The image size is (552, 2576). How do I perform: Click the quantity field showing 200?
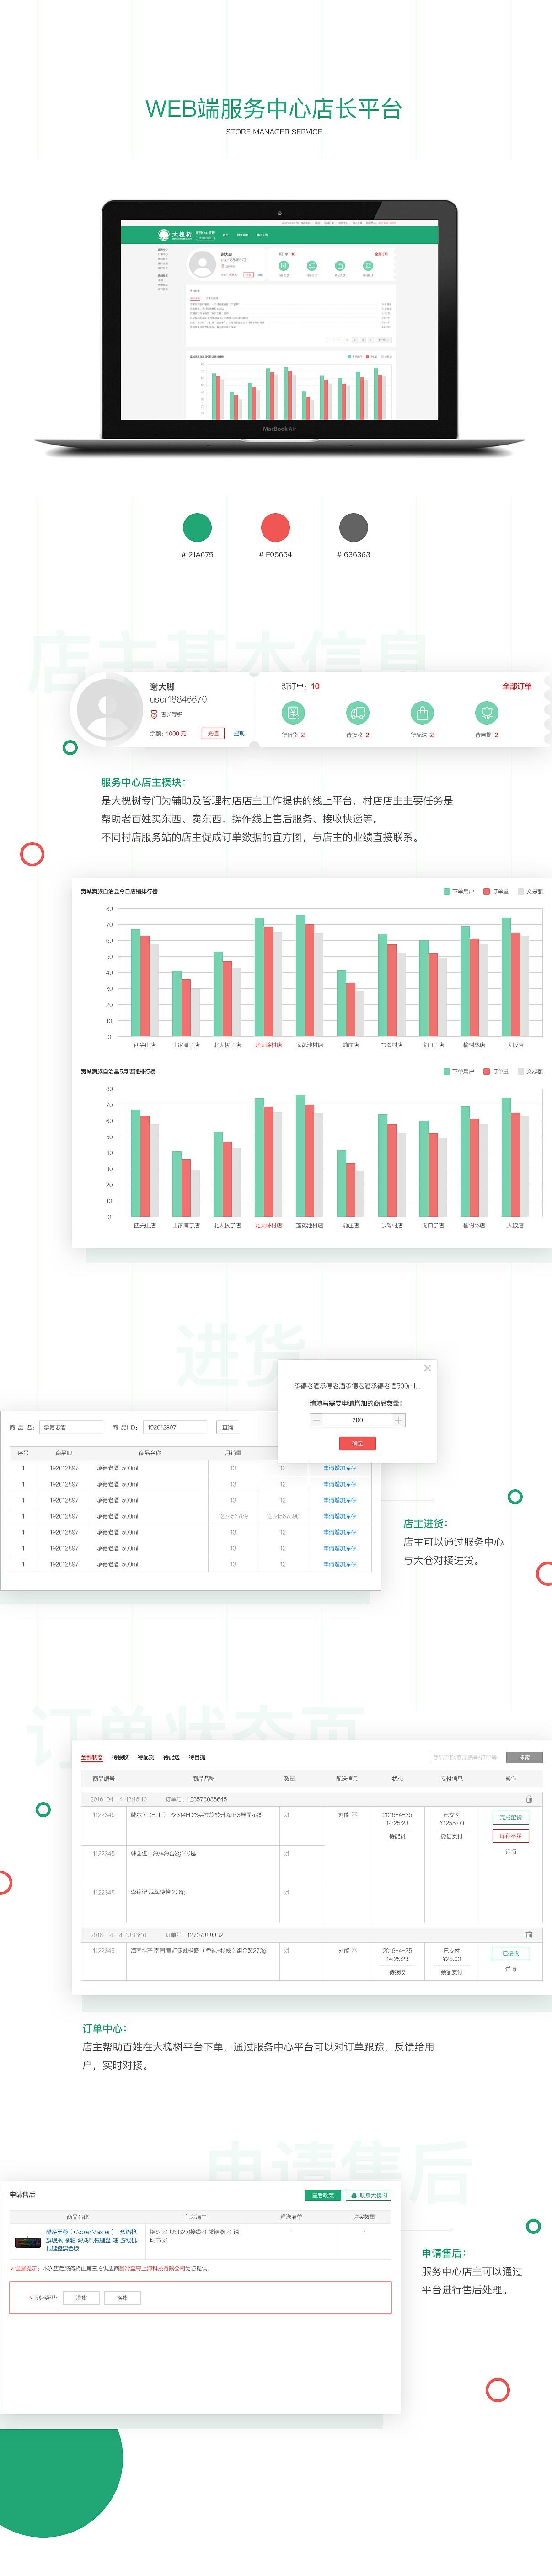click(357, 1420)
